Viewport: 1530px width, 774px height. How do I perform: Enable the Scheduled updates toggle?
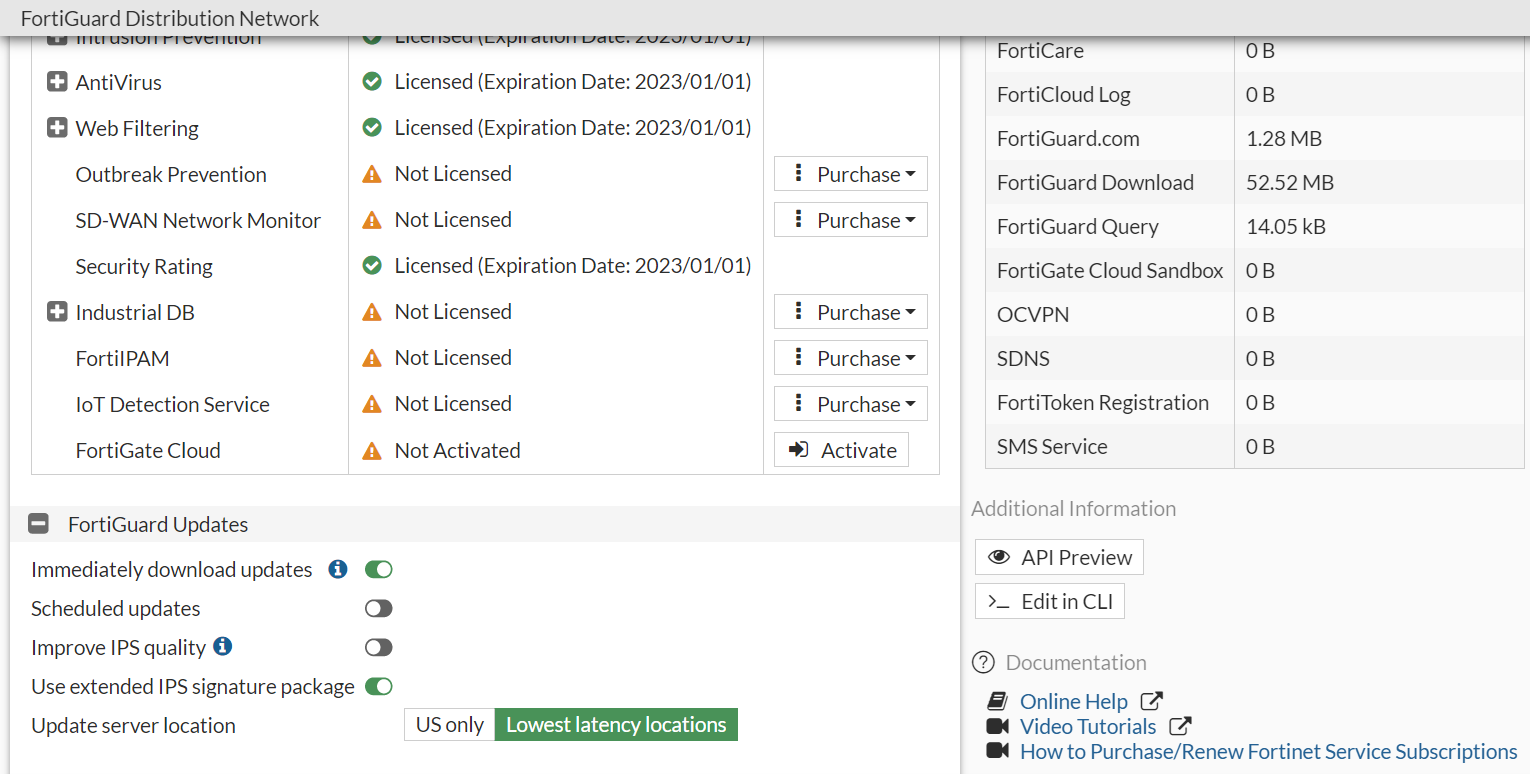(x=379, y=609)
